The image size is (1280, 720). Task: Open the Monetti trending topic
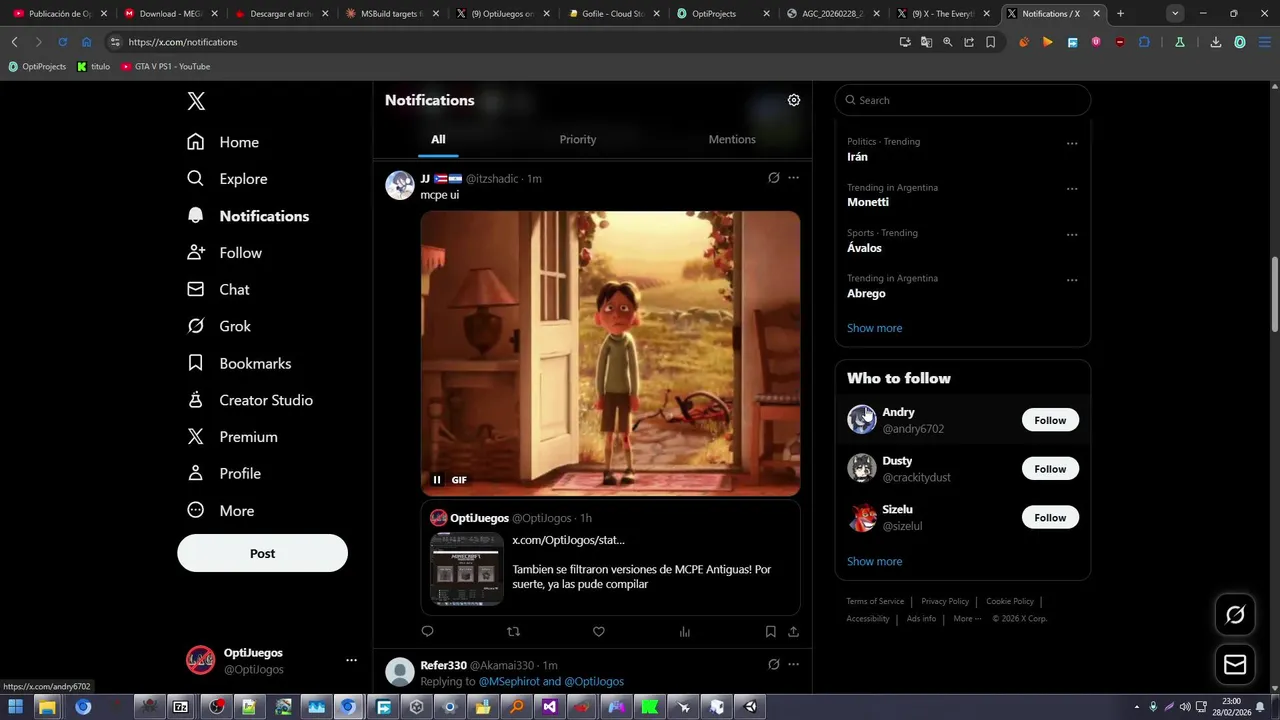[x=868, y=202]
